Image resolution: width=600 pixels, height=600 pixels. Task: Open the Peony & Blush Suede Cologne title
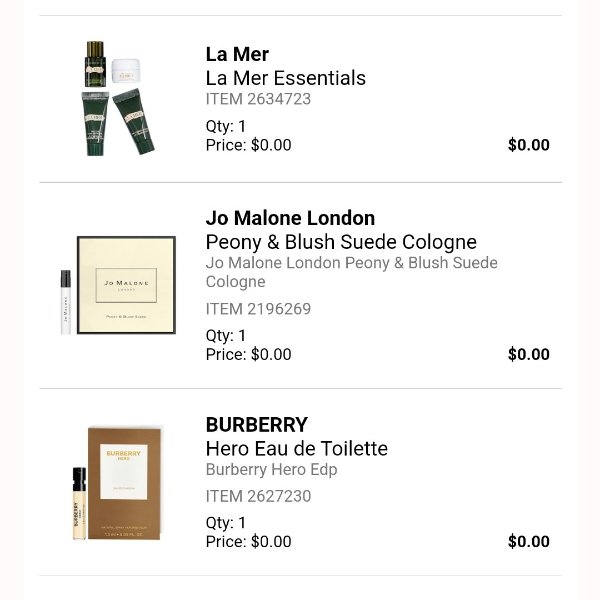[x=341, y=242]
